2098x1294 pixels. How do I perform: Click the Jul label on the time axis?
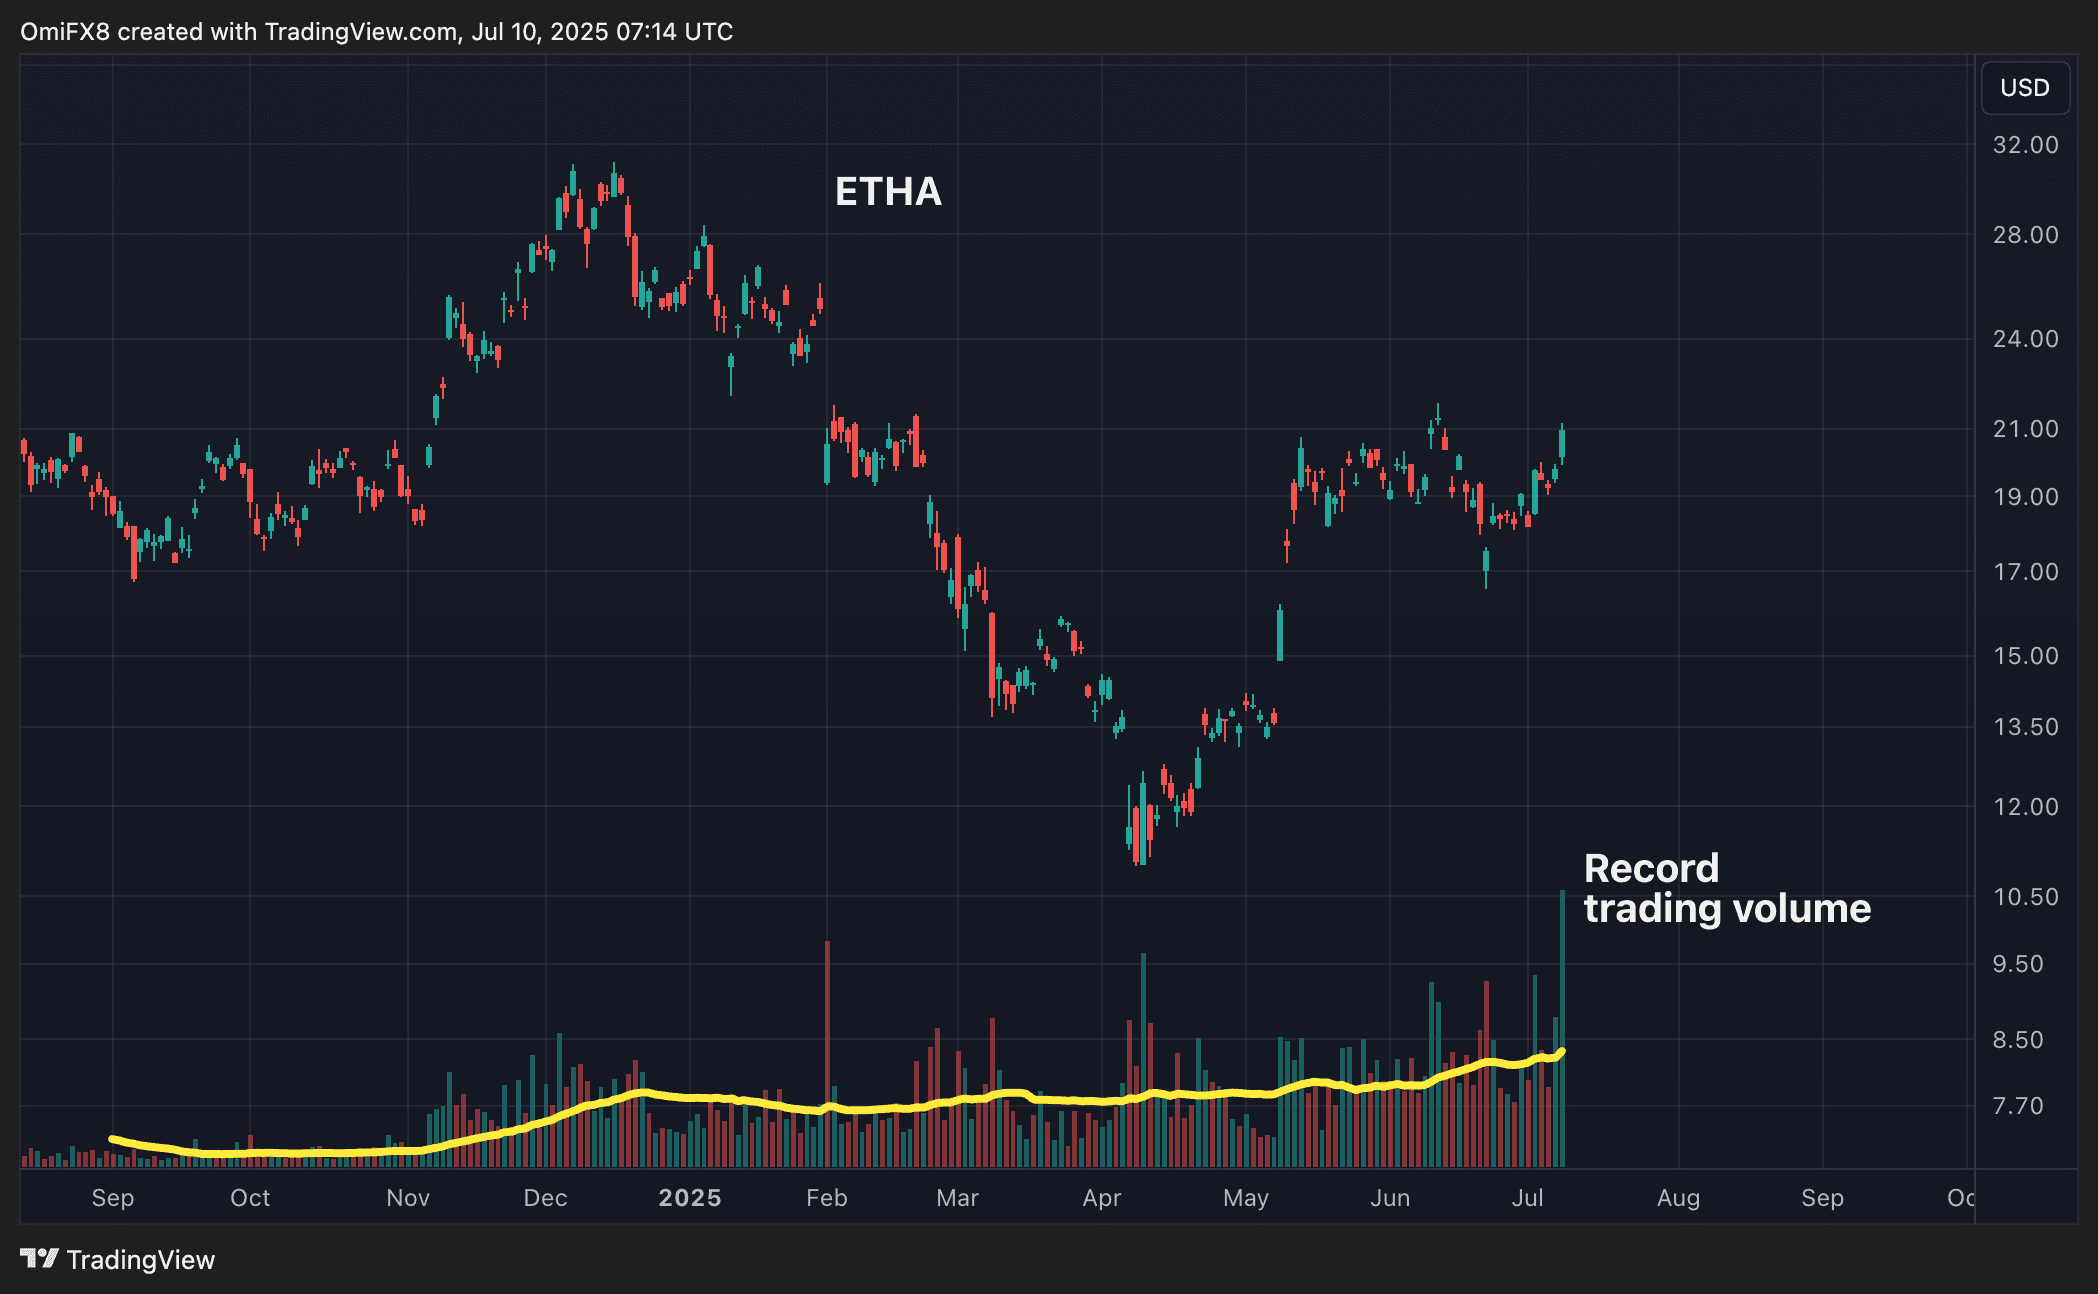(1529, 1197)
